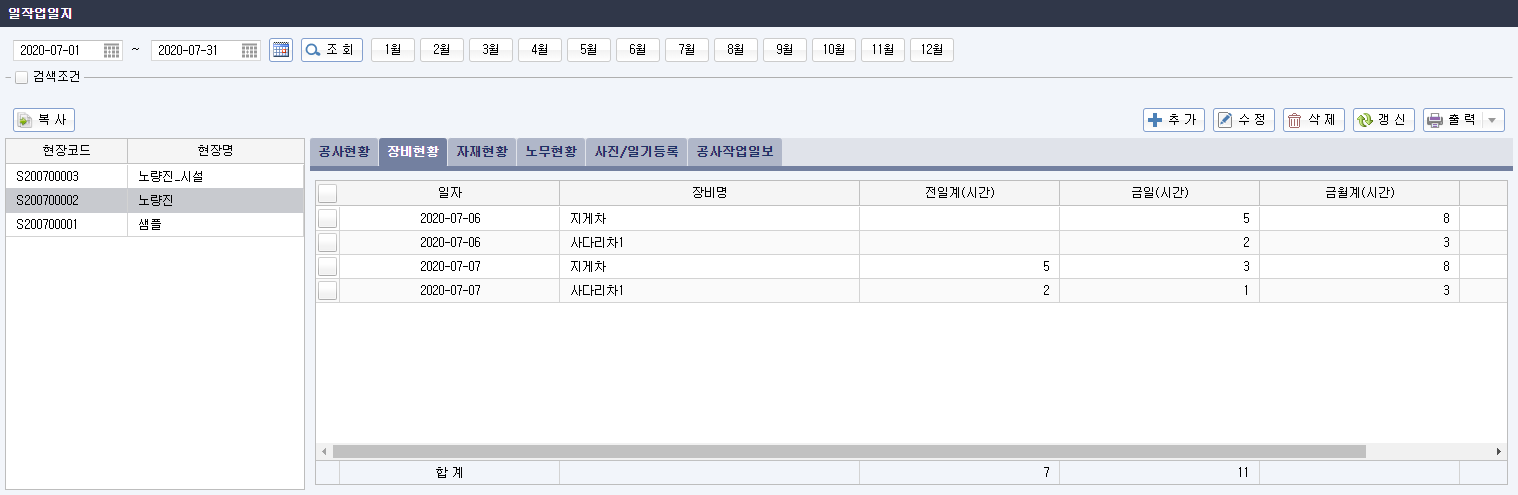1518x495 pixels.
Task: Switch to the 노무현황 tab
Action: [551, 152]
